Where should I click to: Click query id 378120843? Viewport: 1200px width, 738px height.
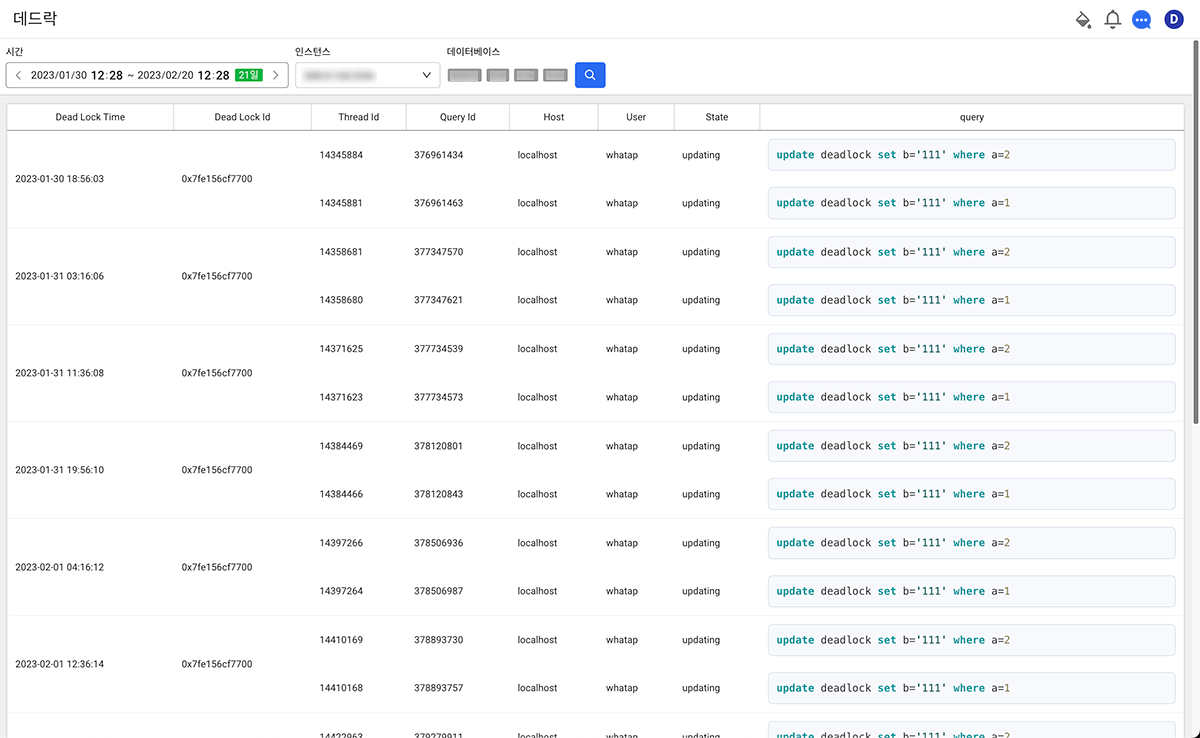[x=438, y=494]
